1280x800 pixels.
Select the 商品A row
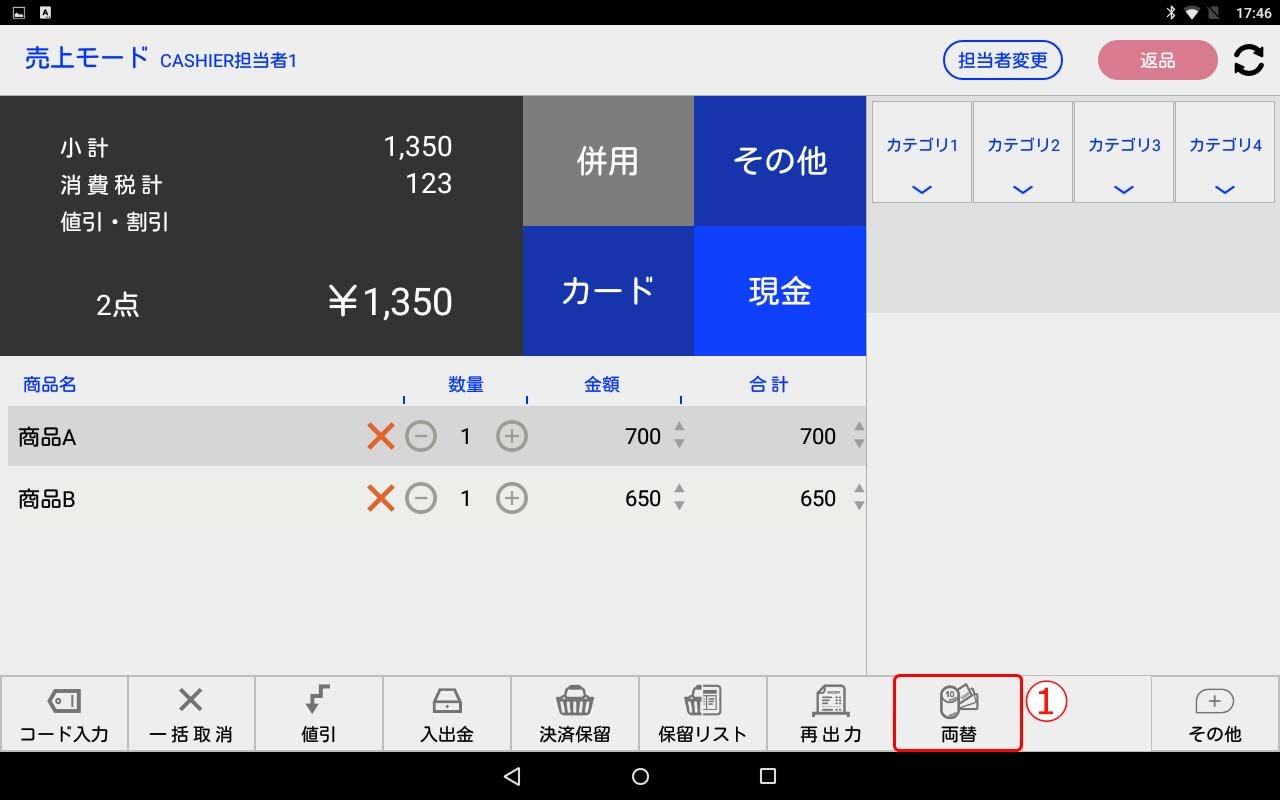(x=437, y=436)
